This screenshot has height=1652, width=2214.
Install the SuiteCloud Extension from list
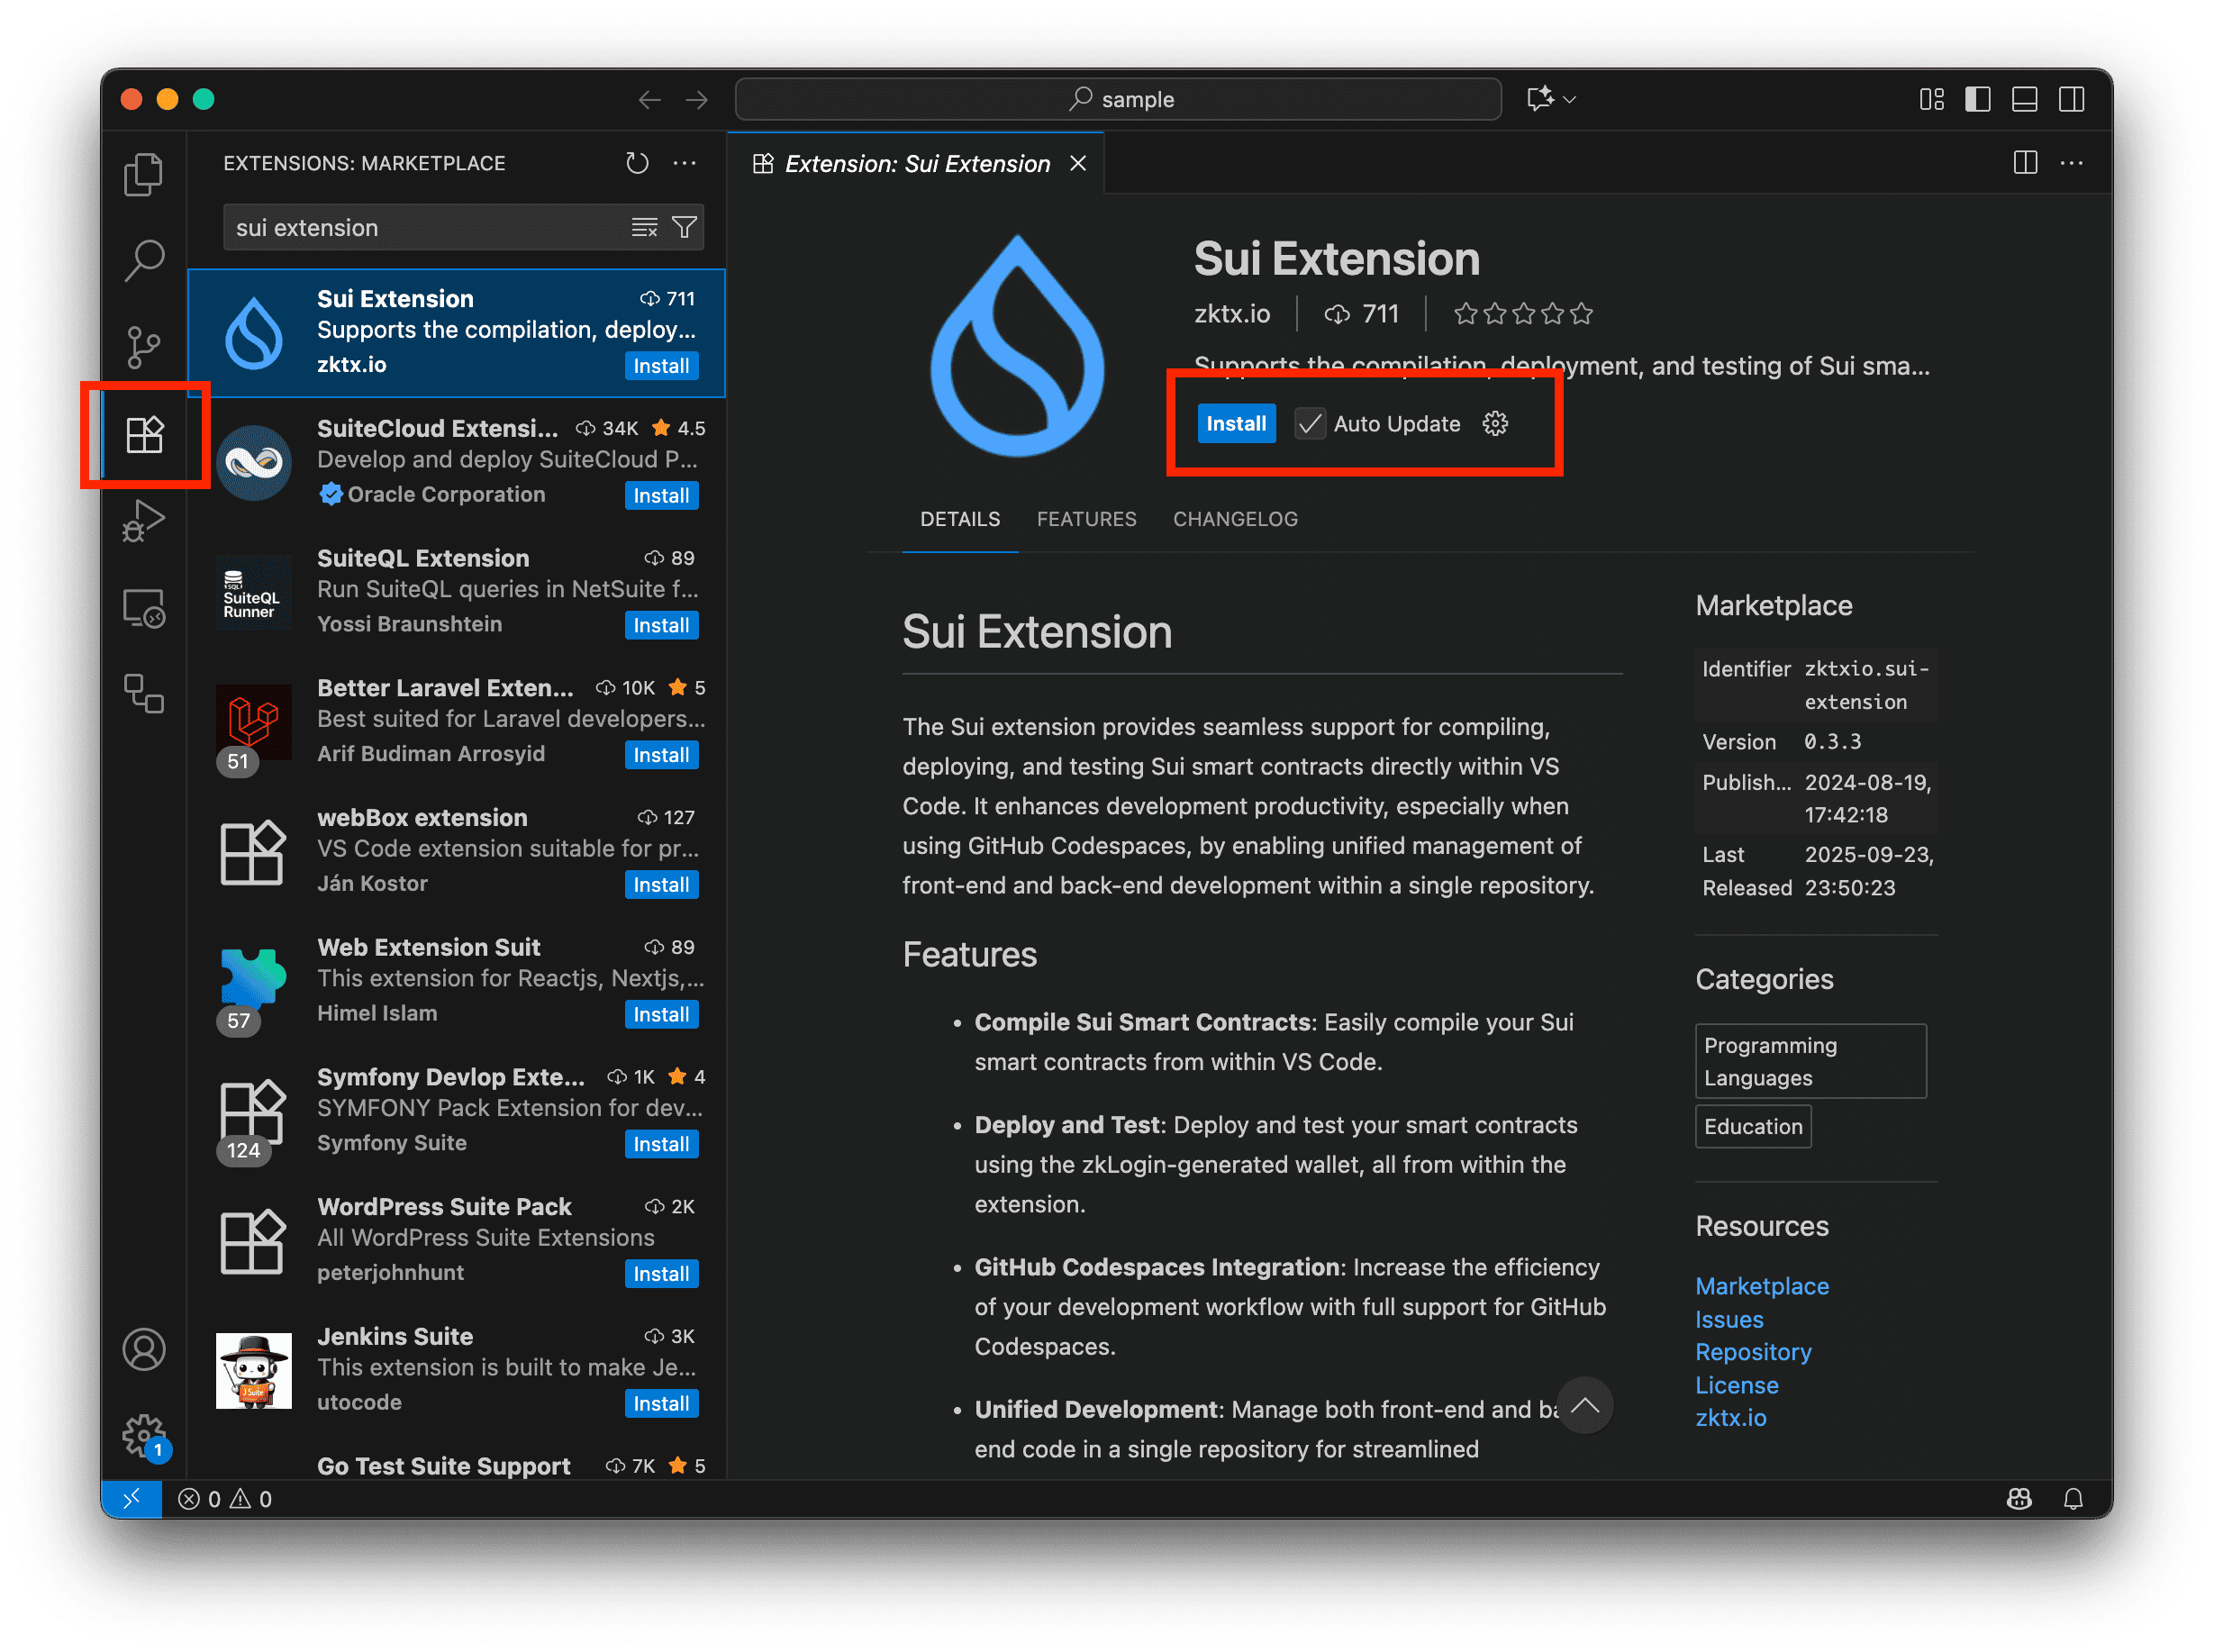pyautogui.click(x=661, y=496)
